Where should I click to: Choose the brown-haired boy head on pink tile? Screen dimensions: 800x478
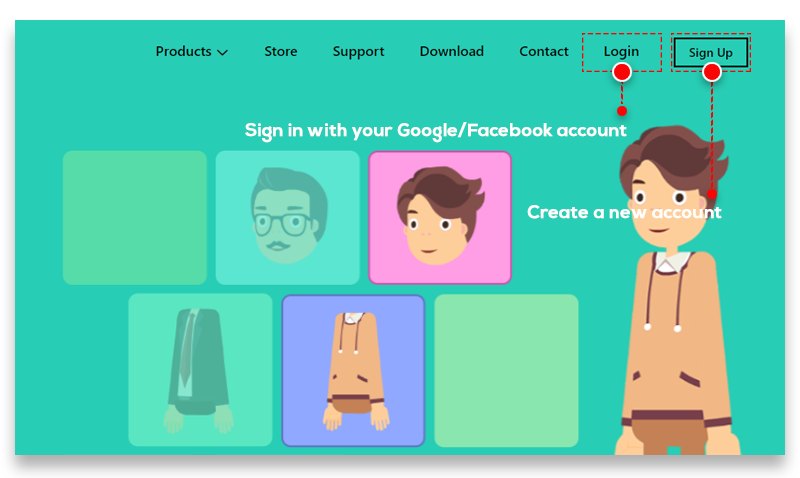[x=440, y=217]
